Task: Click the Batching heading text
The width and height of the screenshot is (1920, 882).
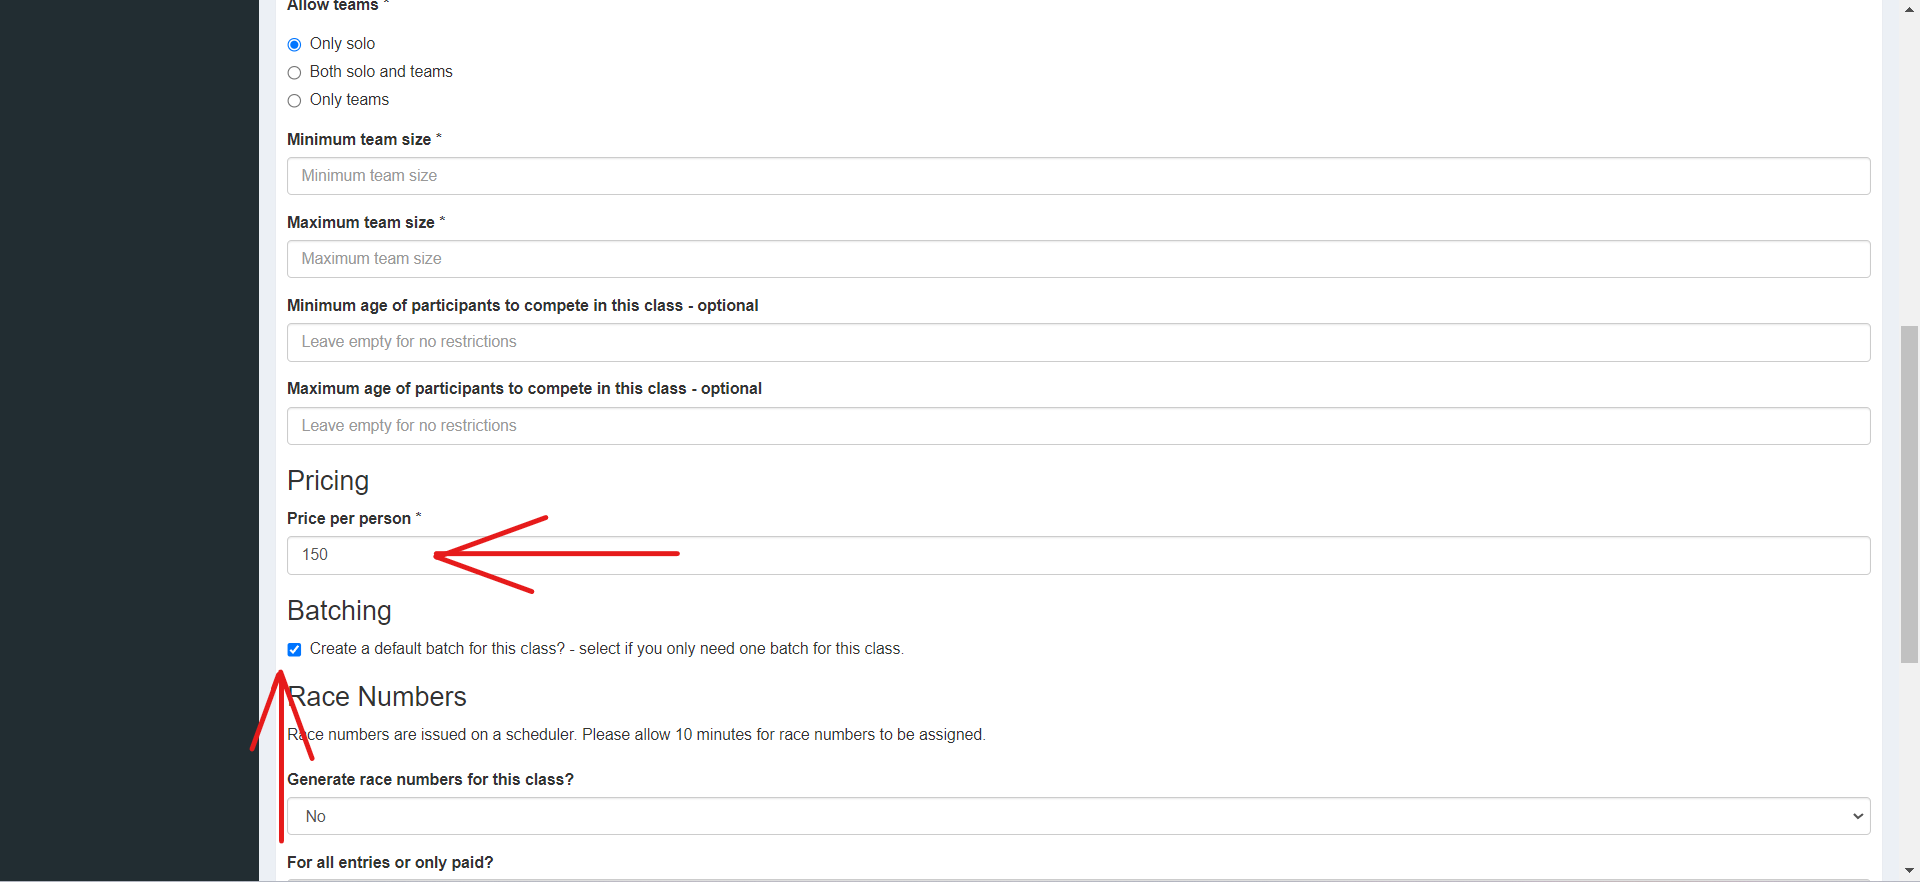Action: [339, 611]
